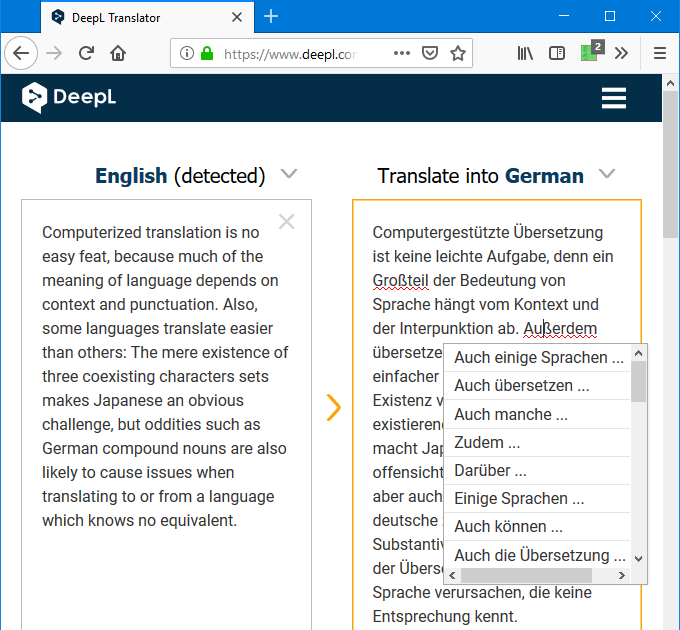Click suggestion list scroll left arrow
This screenshot has width=680, height=630.
tap(452, 575)
